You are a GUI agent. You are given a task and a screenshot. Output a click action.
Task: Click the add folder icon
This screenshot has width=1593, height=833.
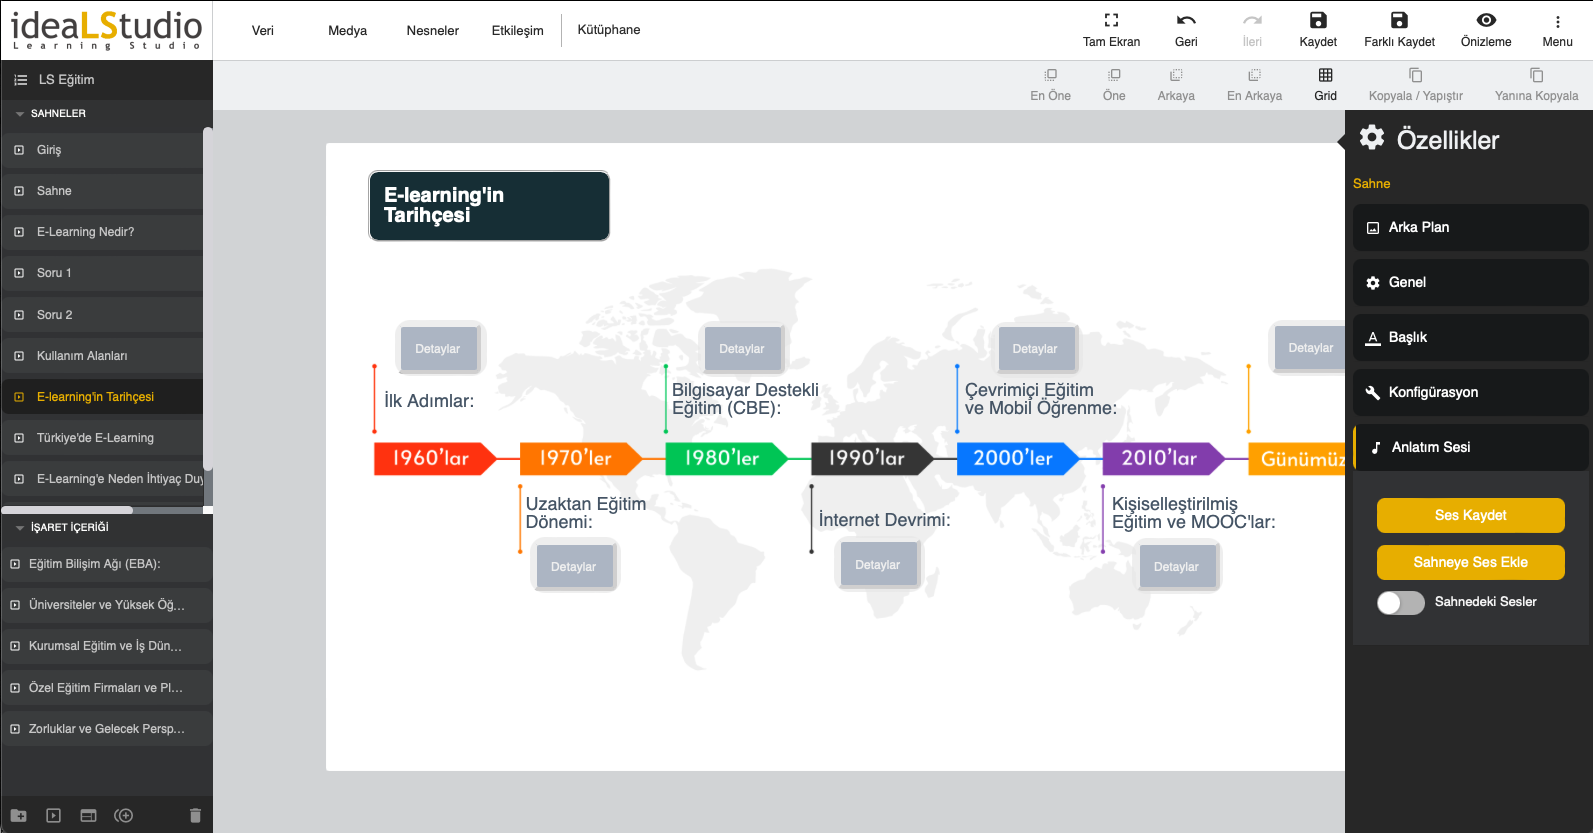tap(19, 816)
